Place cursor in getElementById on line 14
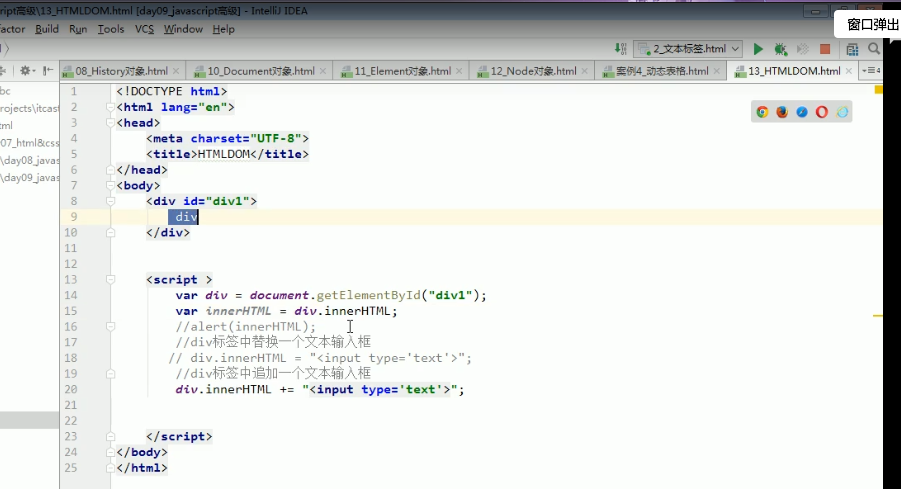This screenshot has width=901, height=489. click(368, 295)
